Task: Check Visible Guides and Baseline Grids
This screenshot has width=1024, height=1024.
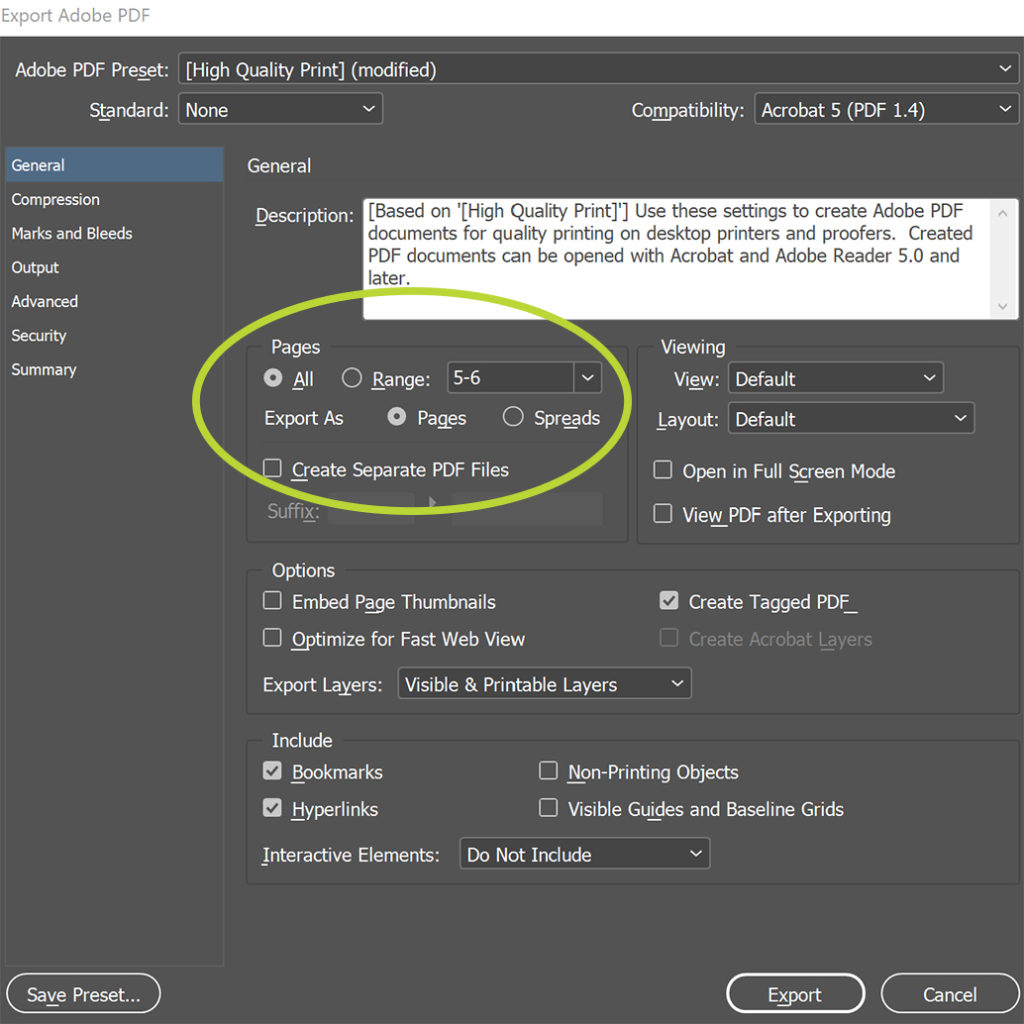Action: pos(548,808)
